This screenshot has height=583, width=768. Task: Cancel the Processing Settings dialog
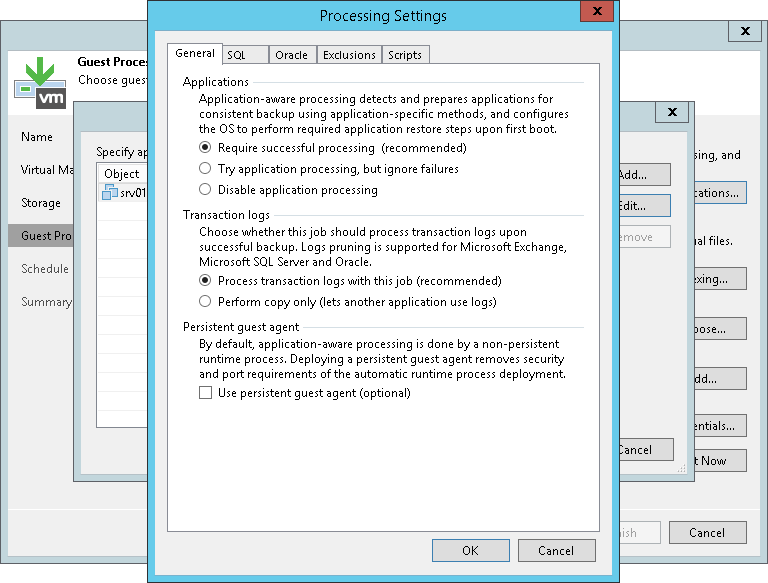556,551
